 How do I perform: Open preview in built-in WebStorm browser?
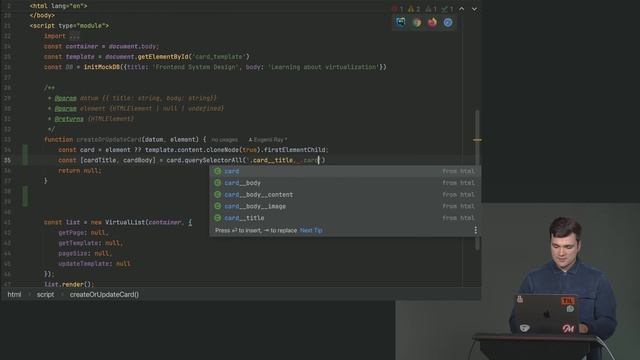[x=400, y=22]
